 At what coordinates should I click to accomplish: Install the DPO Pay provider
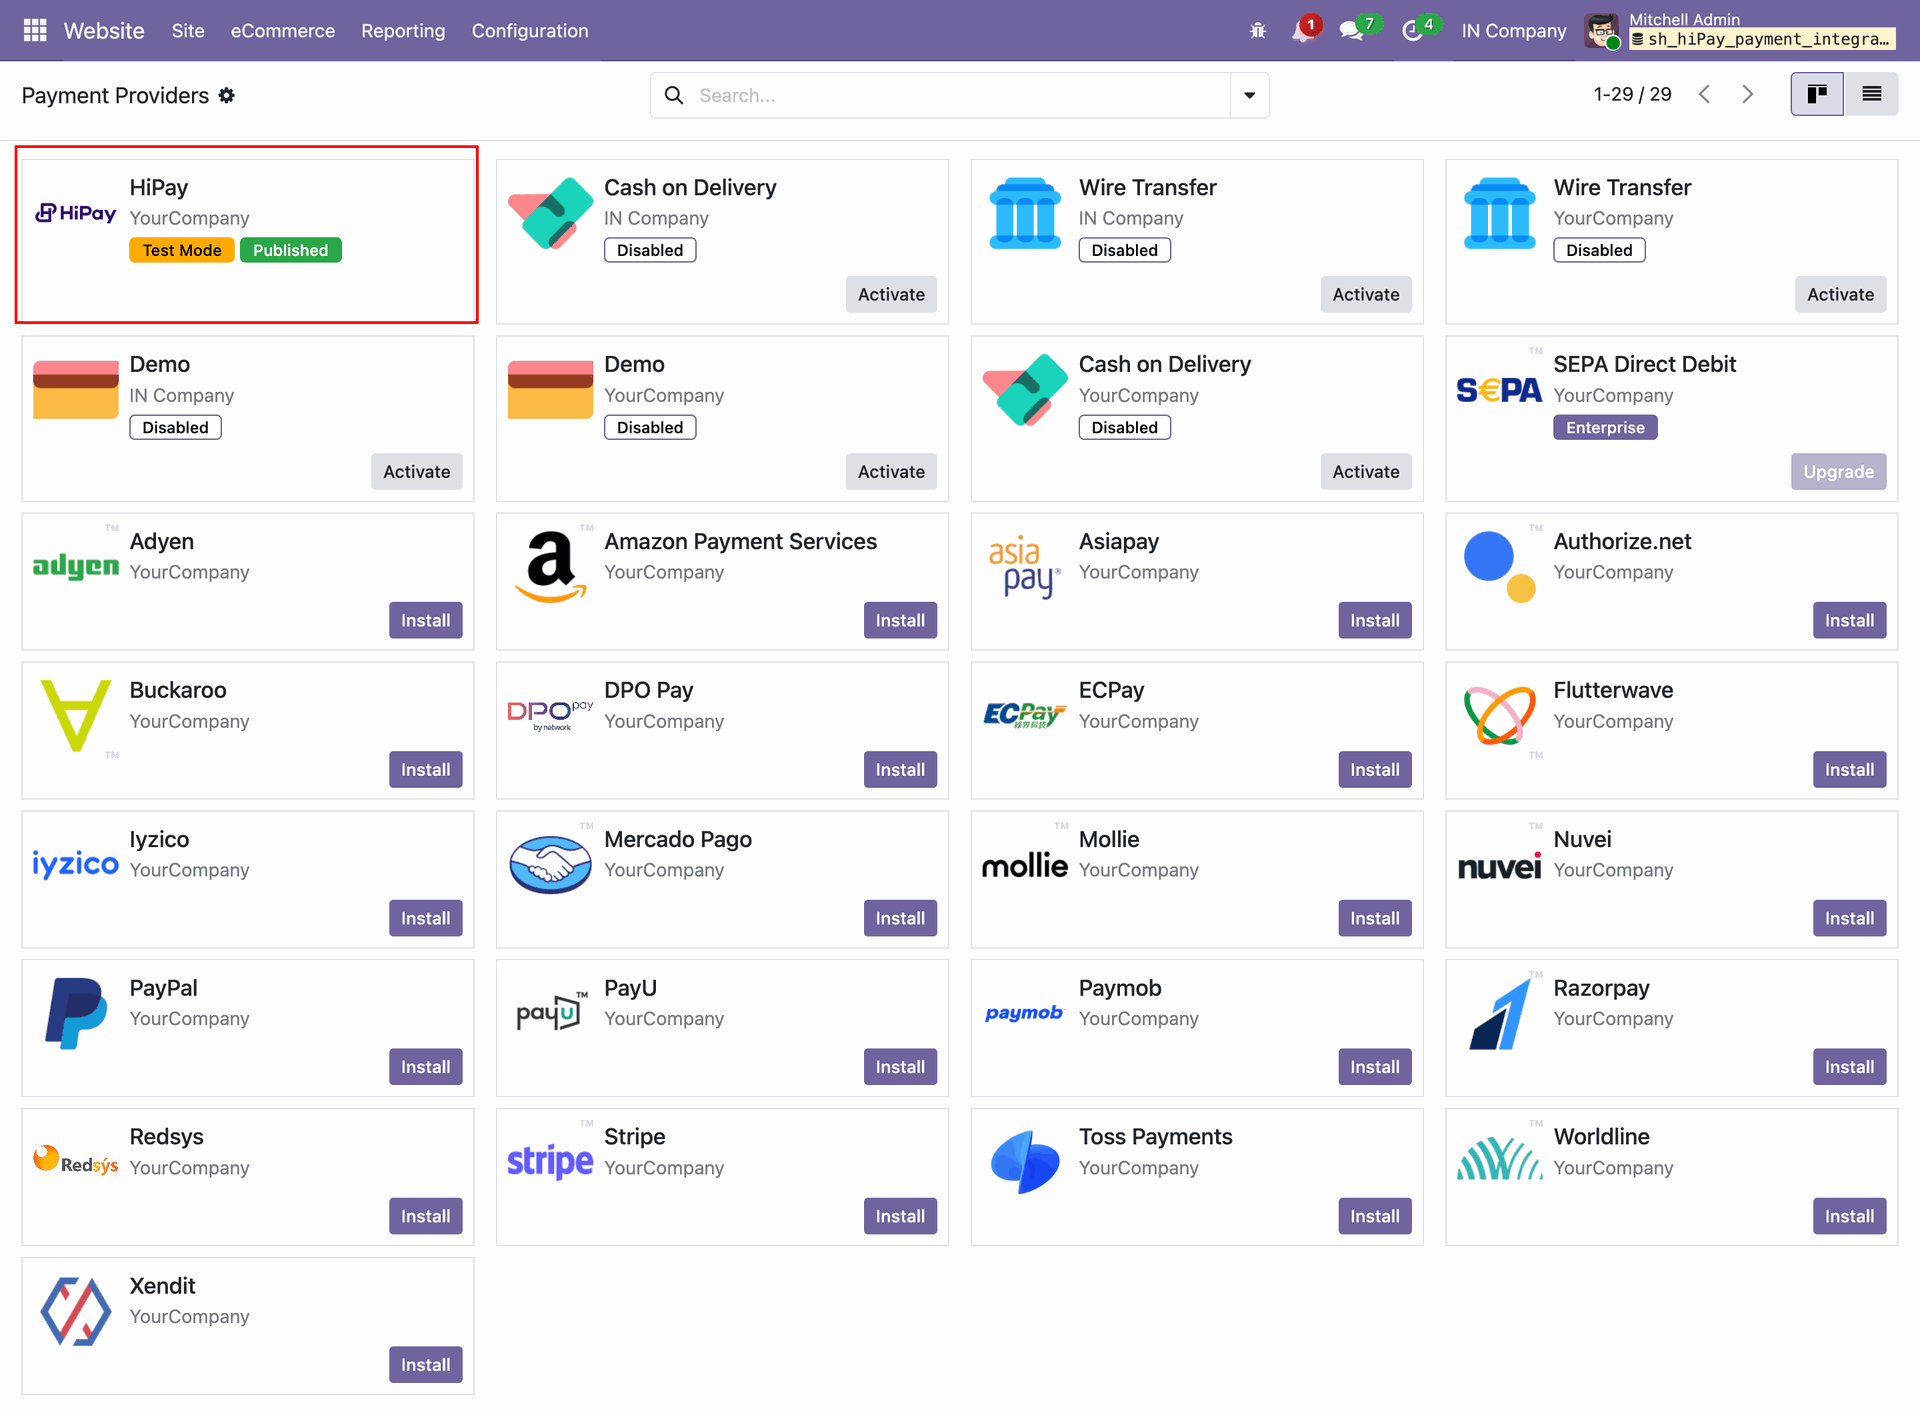[x=900, y=769]
